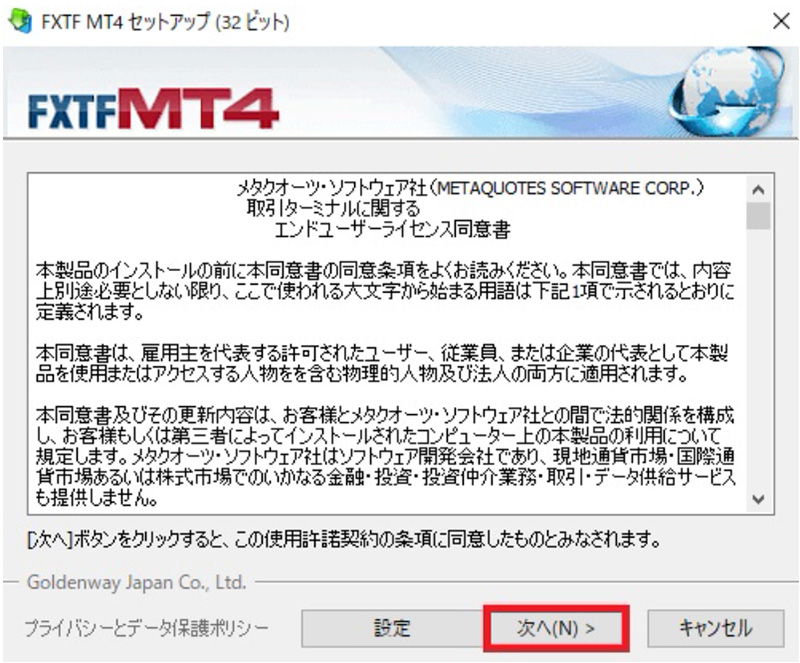This screenshot has width=800, height=663.
Task: Click the paragraph starting 本同意書は、雇用主を代表する
Action: click(x=382, y=364)
